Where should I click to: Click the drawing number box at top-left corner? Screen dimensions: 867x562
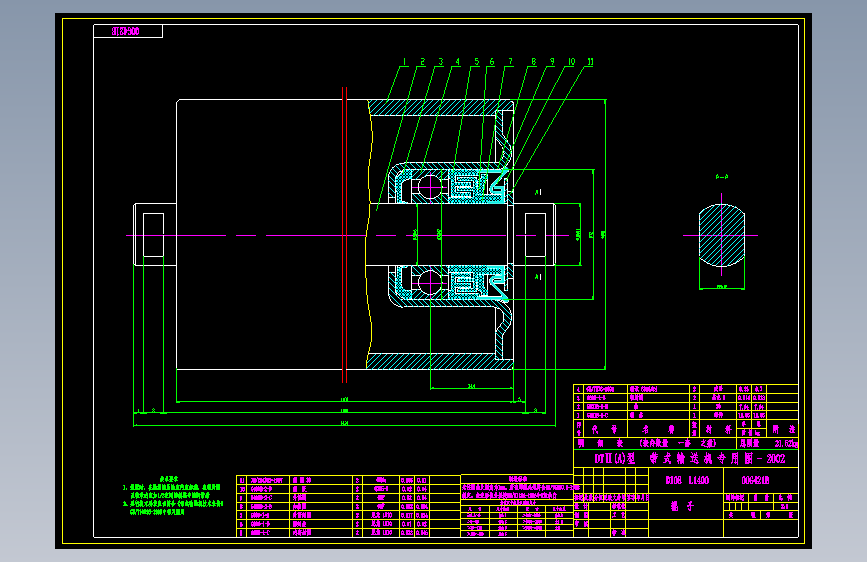pos(128,32)
